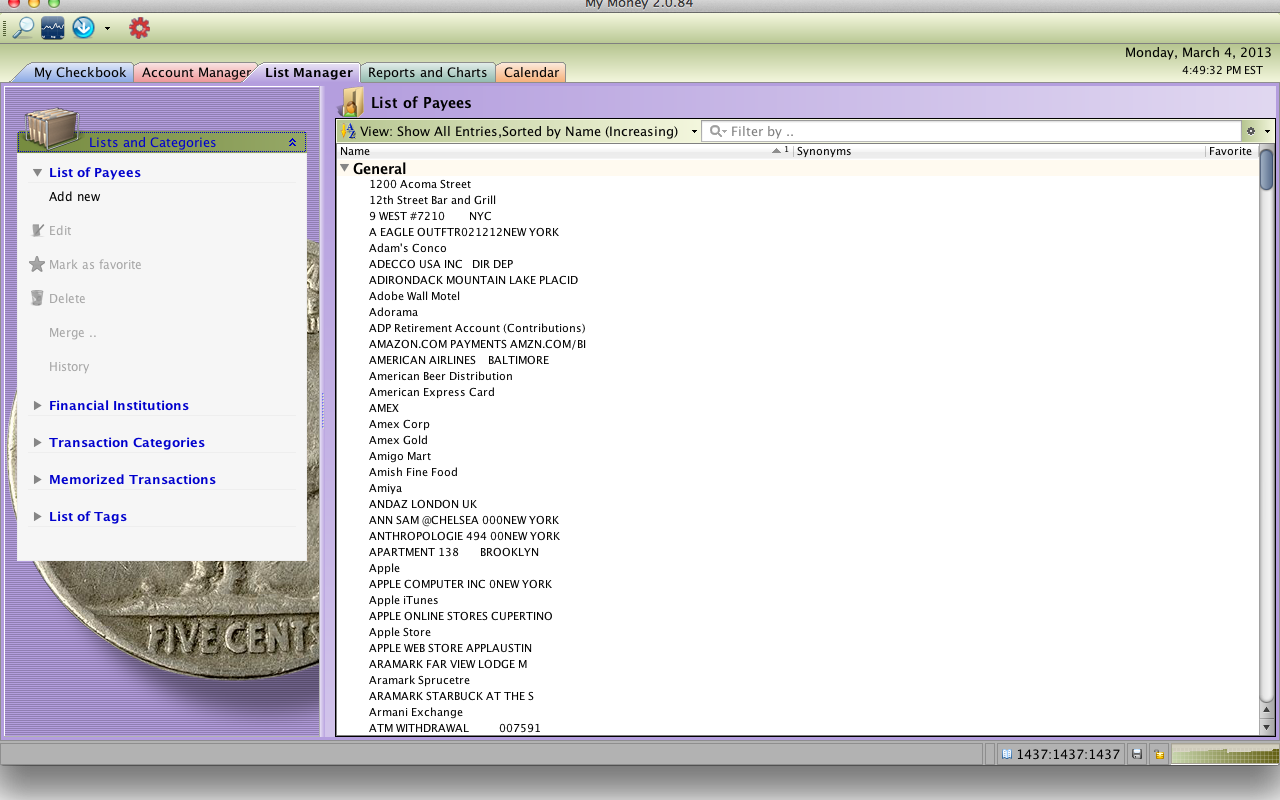The image size is (1280, 800).
Task: Click the blue download arrow toolbar icon
Action: point(83,28)
